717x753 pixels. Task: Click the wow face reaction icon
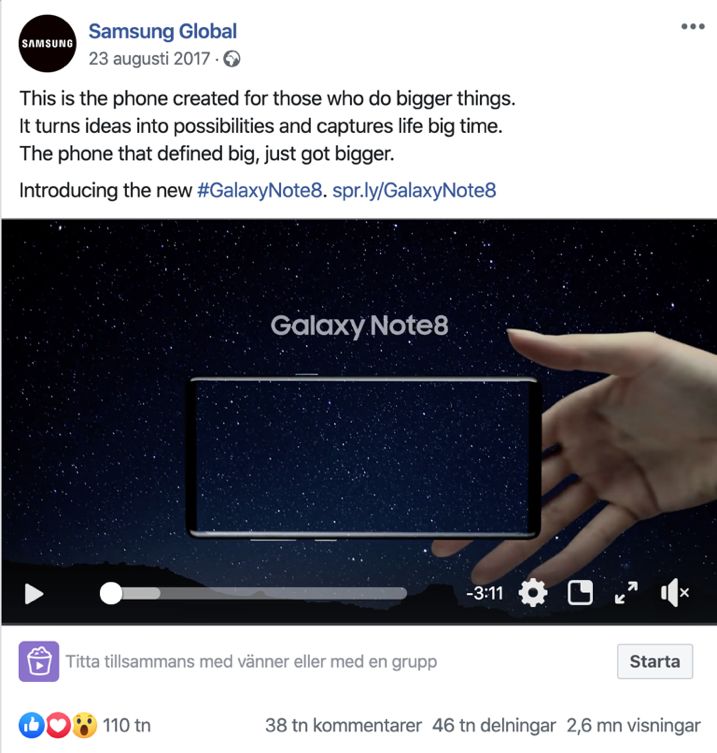tap(85, 725)
